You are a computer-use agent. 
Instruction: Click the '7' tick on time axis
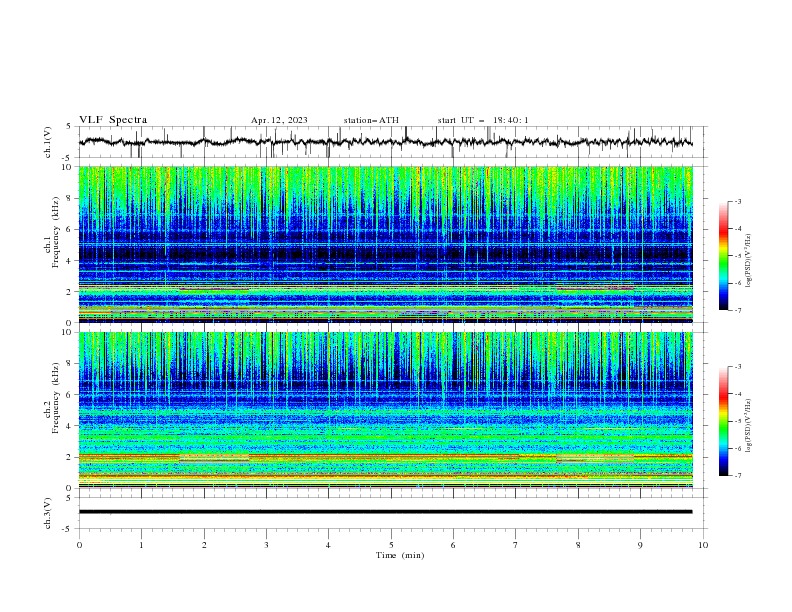tap(516, 545)
